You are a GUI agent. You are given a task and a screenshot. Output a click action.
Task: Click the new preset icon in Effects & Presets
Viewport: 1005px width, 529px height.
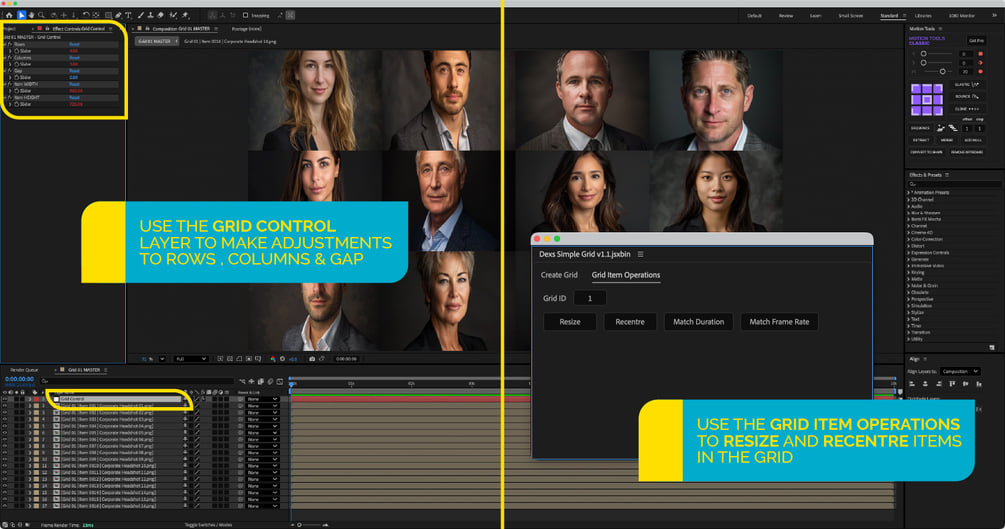click(x=992, y=348)
